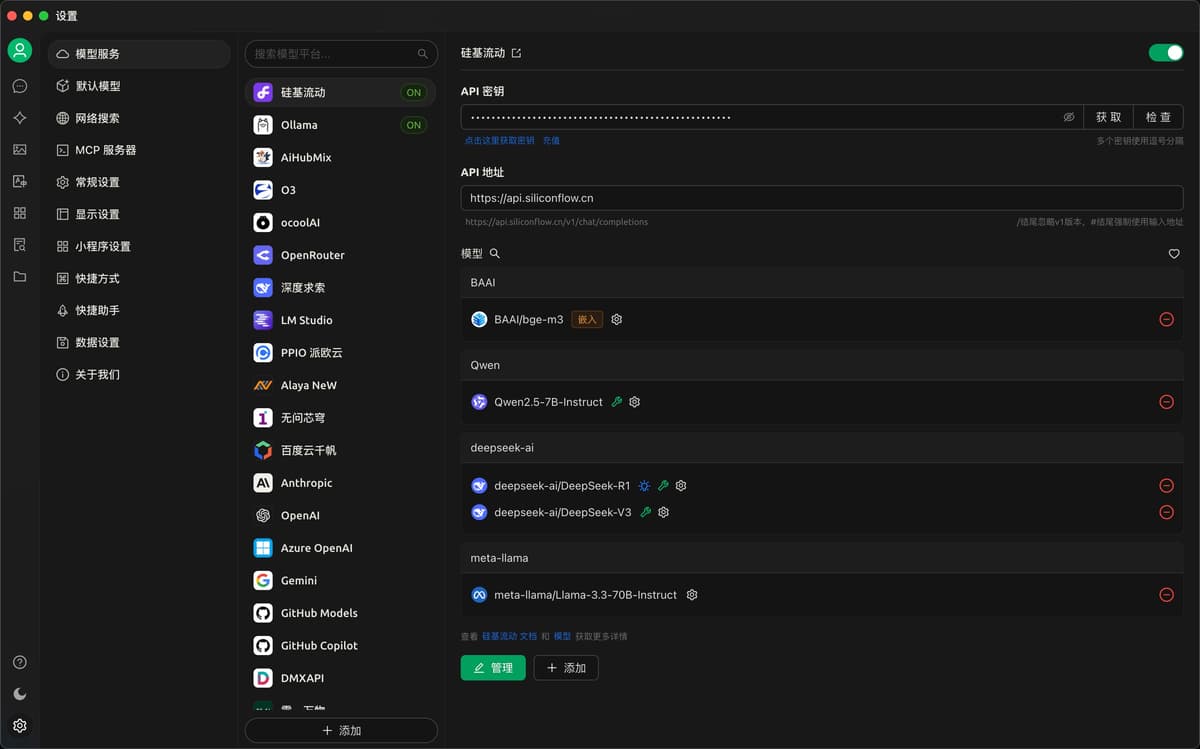Click the API 地址 input field
Image resolution: width=1200 pixels, height=749 pixels.
pyautogui.click(x=822, y=198)
